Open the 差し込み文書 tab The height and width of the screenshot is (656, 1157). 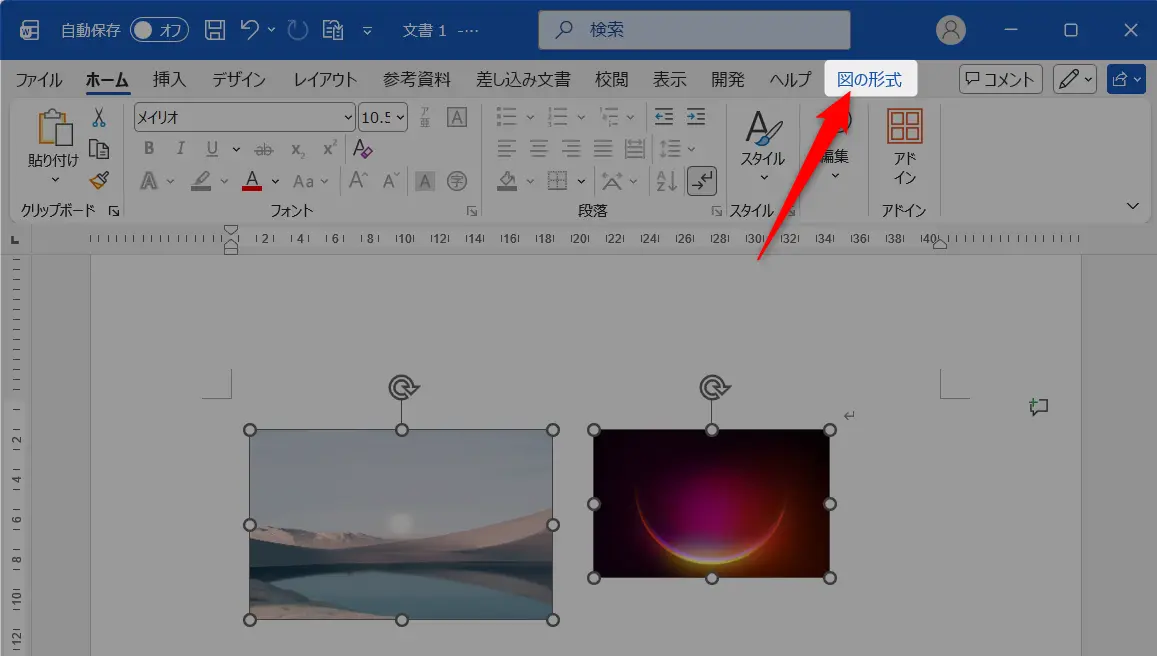[523, 80]
